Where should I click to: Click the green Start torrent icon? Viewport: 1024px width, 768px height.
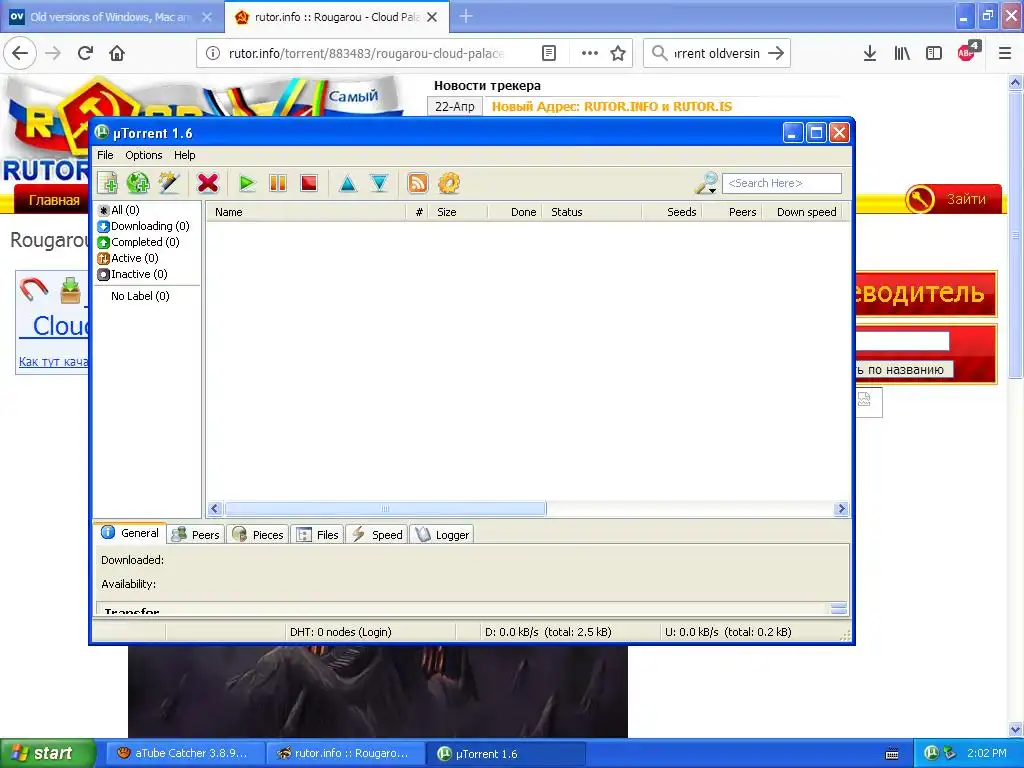point(247,183)
